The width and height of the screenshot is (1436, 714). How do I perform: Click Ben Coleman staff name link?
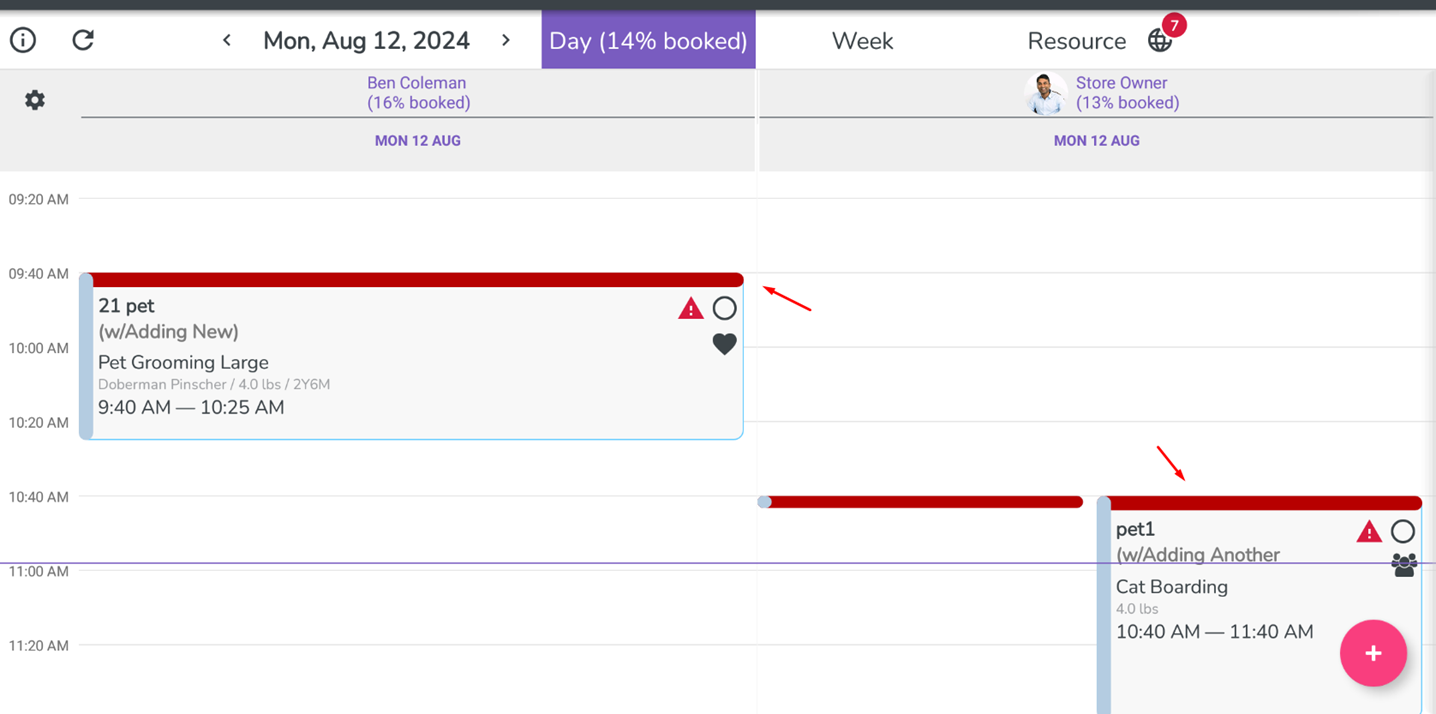(417, 83)
